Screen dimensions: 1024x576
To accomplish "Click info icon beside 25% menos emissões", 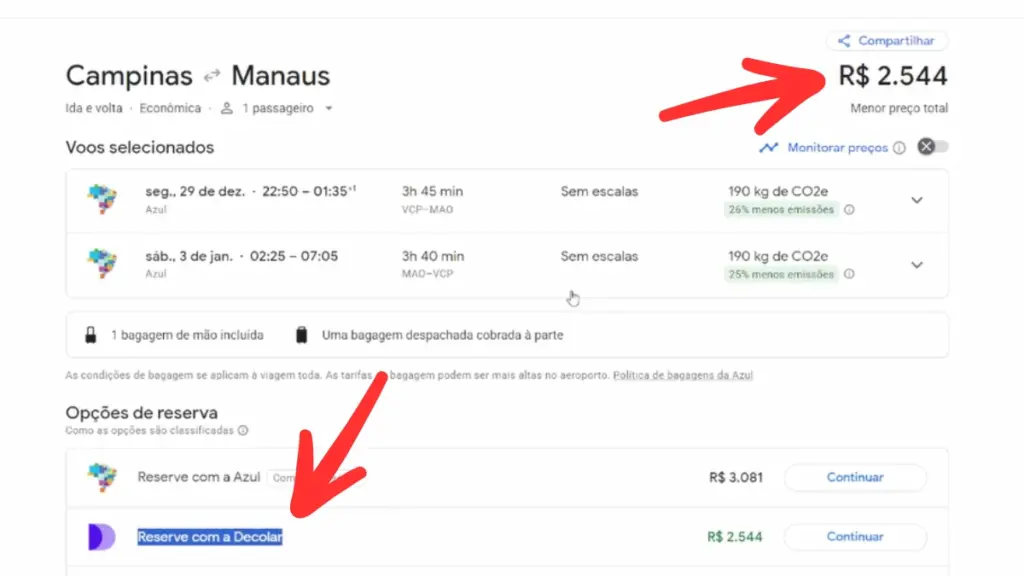I will [849, 274].
